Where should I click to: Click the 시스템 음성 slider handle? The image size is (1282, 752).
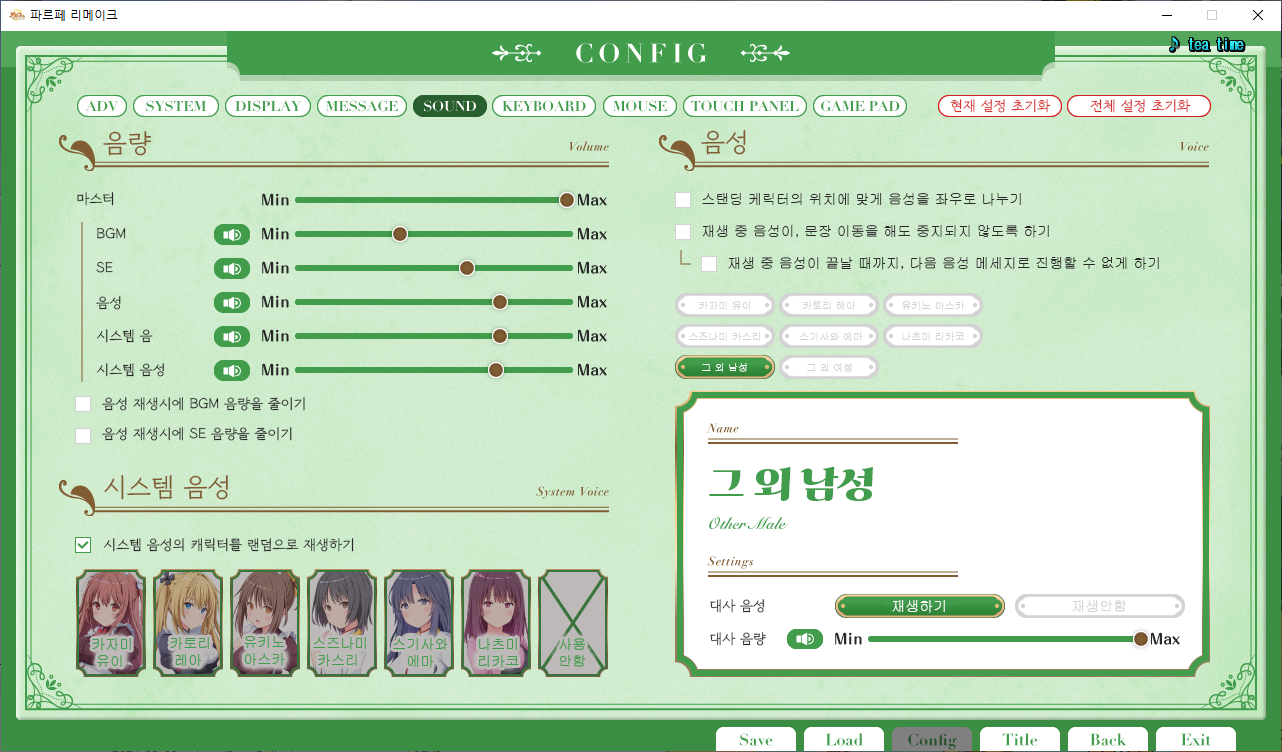(495, 370)
